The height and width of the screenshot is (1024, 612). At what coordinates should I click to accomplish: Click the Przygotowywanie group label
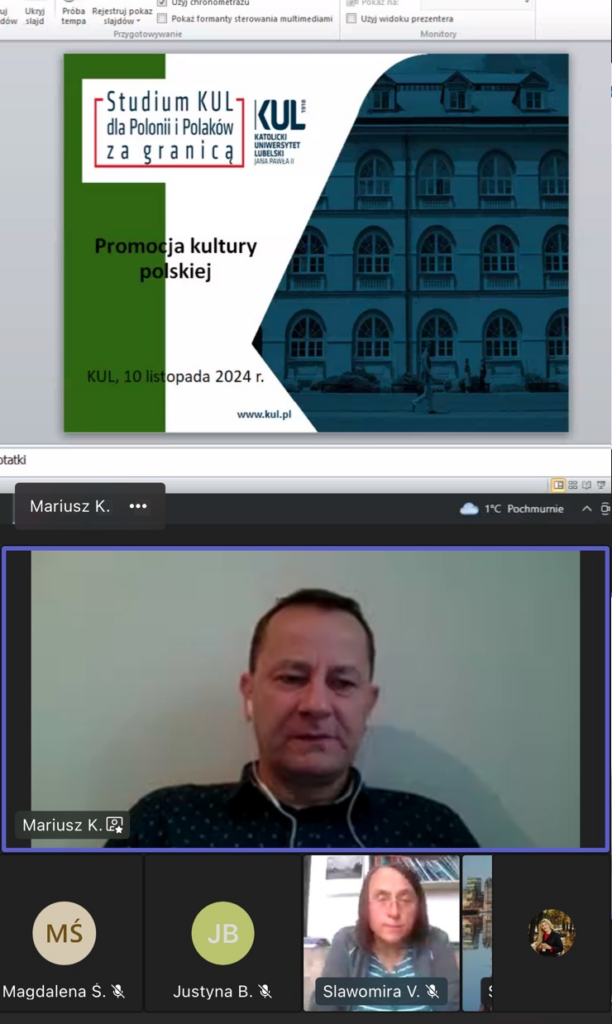(148, 34)
